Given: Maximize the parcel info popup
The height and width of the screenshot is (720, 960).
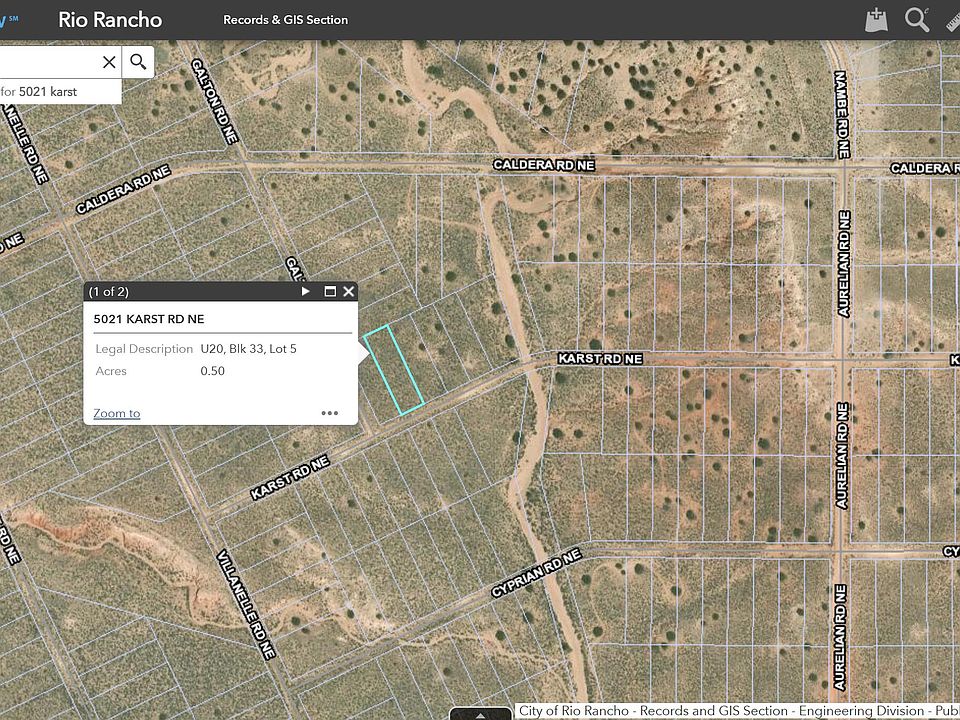Looking at the screenshot, I should [x=330, y=292].
